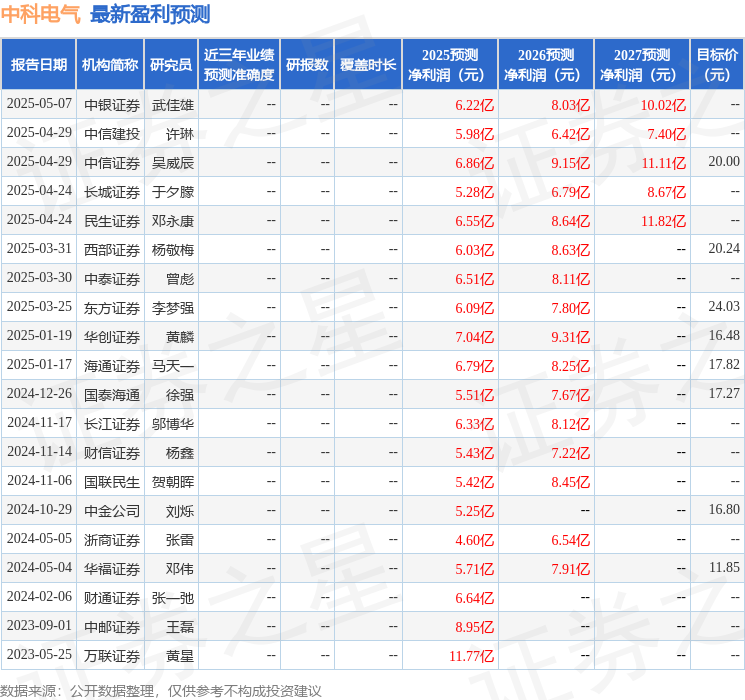This screenshot has height=700, width=745.
Task: Click the 目标价(元) column header
Action: [x=717, y=65]
